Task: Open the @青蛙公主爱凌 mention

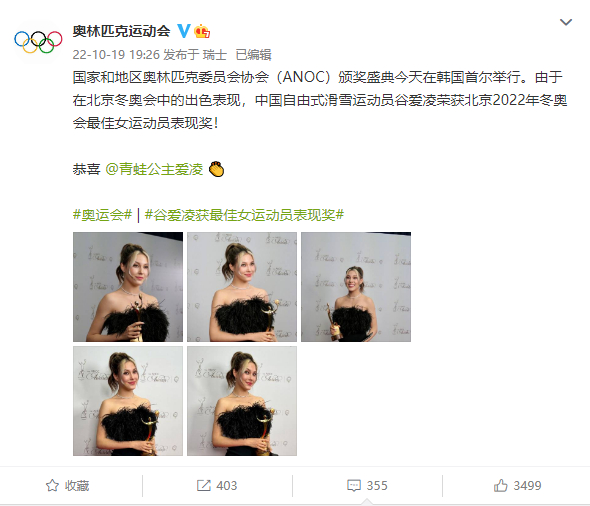Action: pyautogui.click(x=154, y=169)
